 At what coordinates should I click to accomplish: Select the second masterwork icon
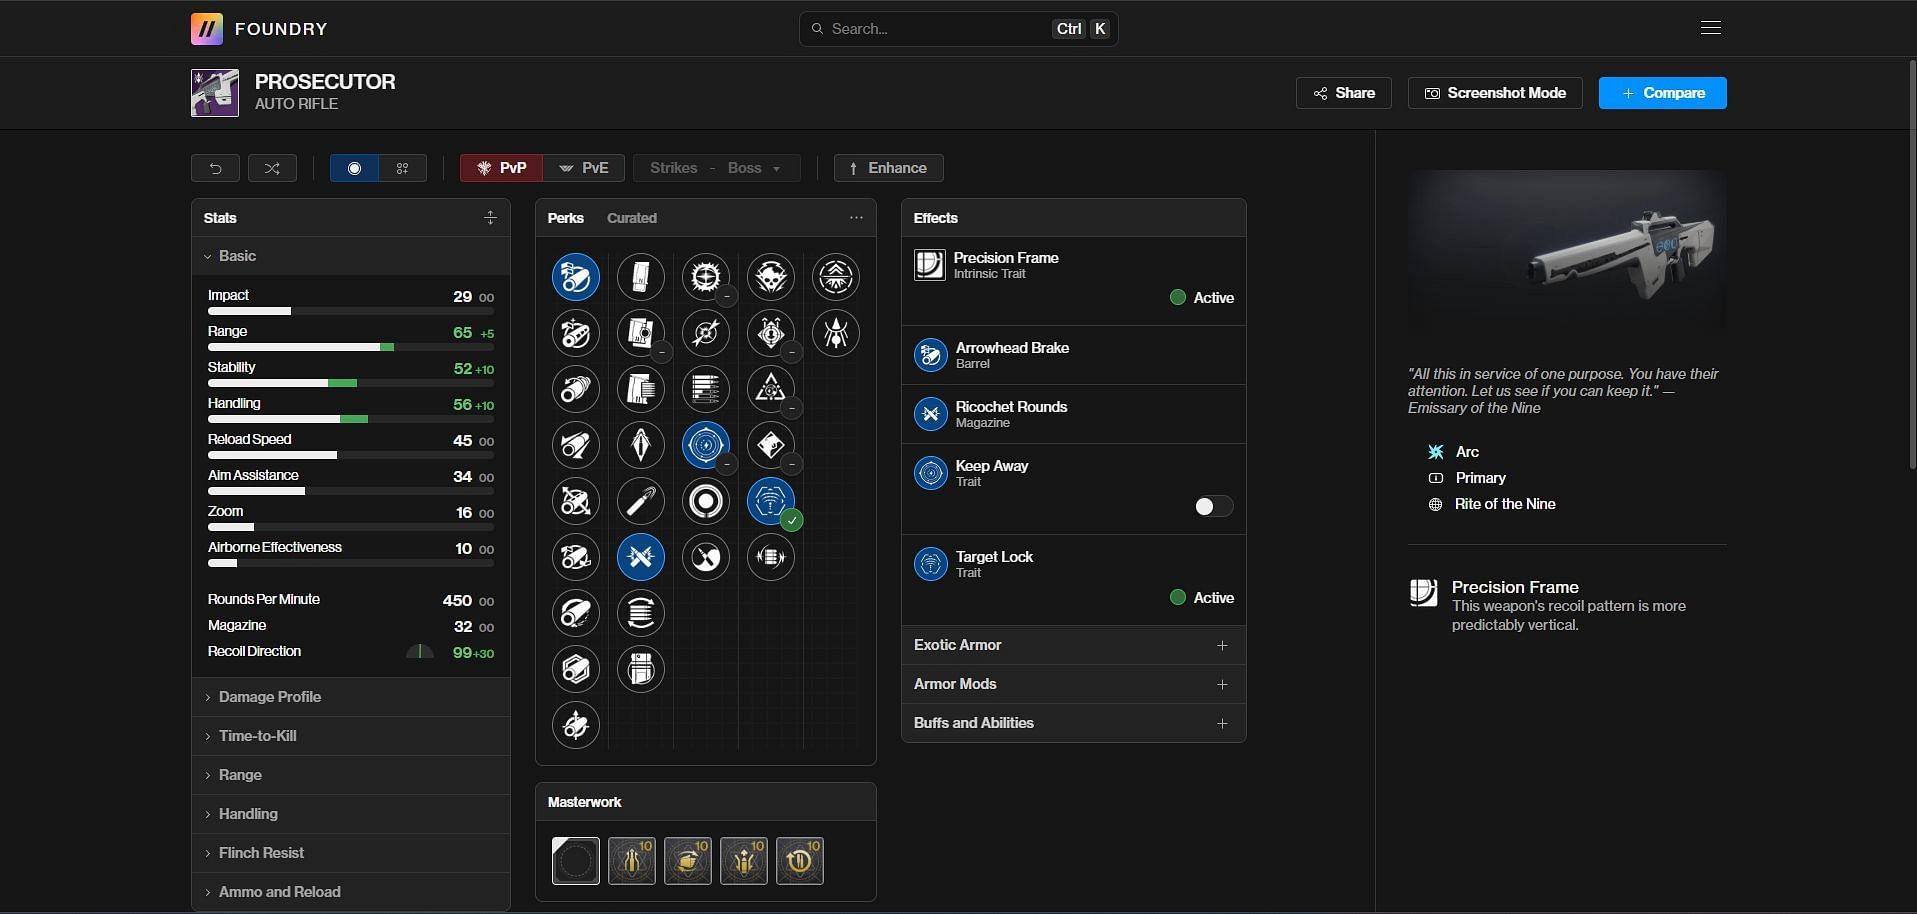632,861
